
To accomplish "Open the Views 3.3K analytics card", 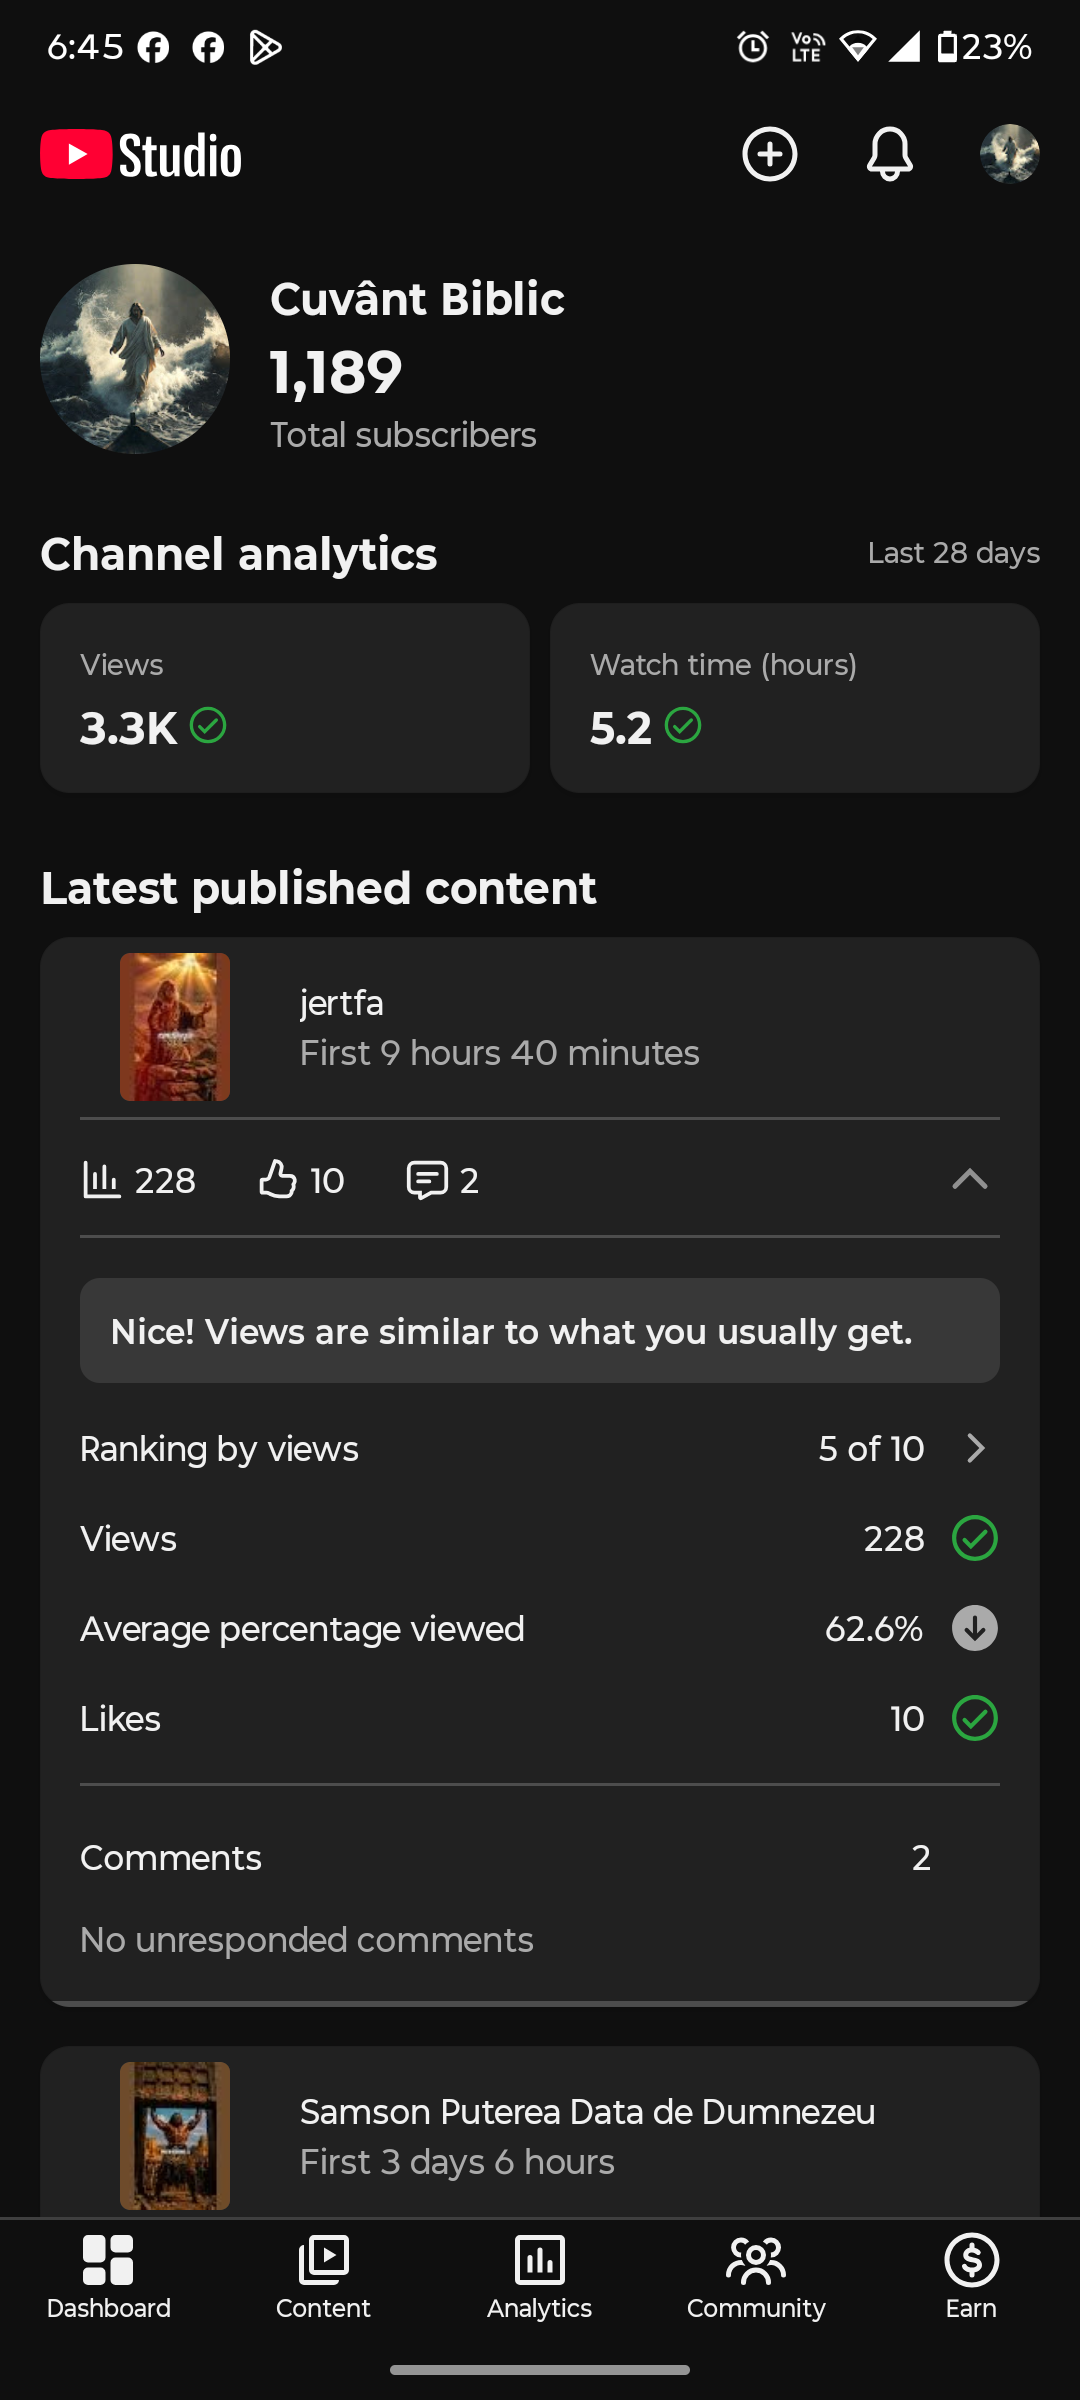I will pyautogui.click(x=285, y=698).
